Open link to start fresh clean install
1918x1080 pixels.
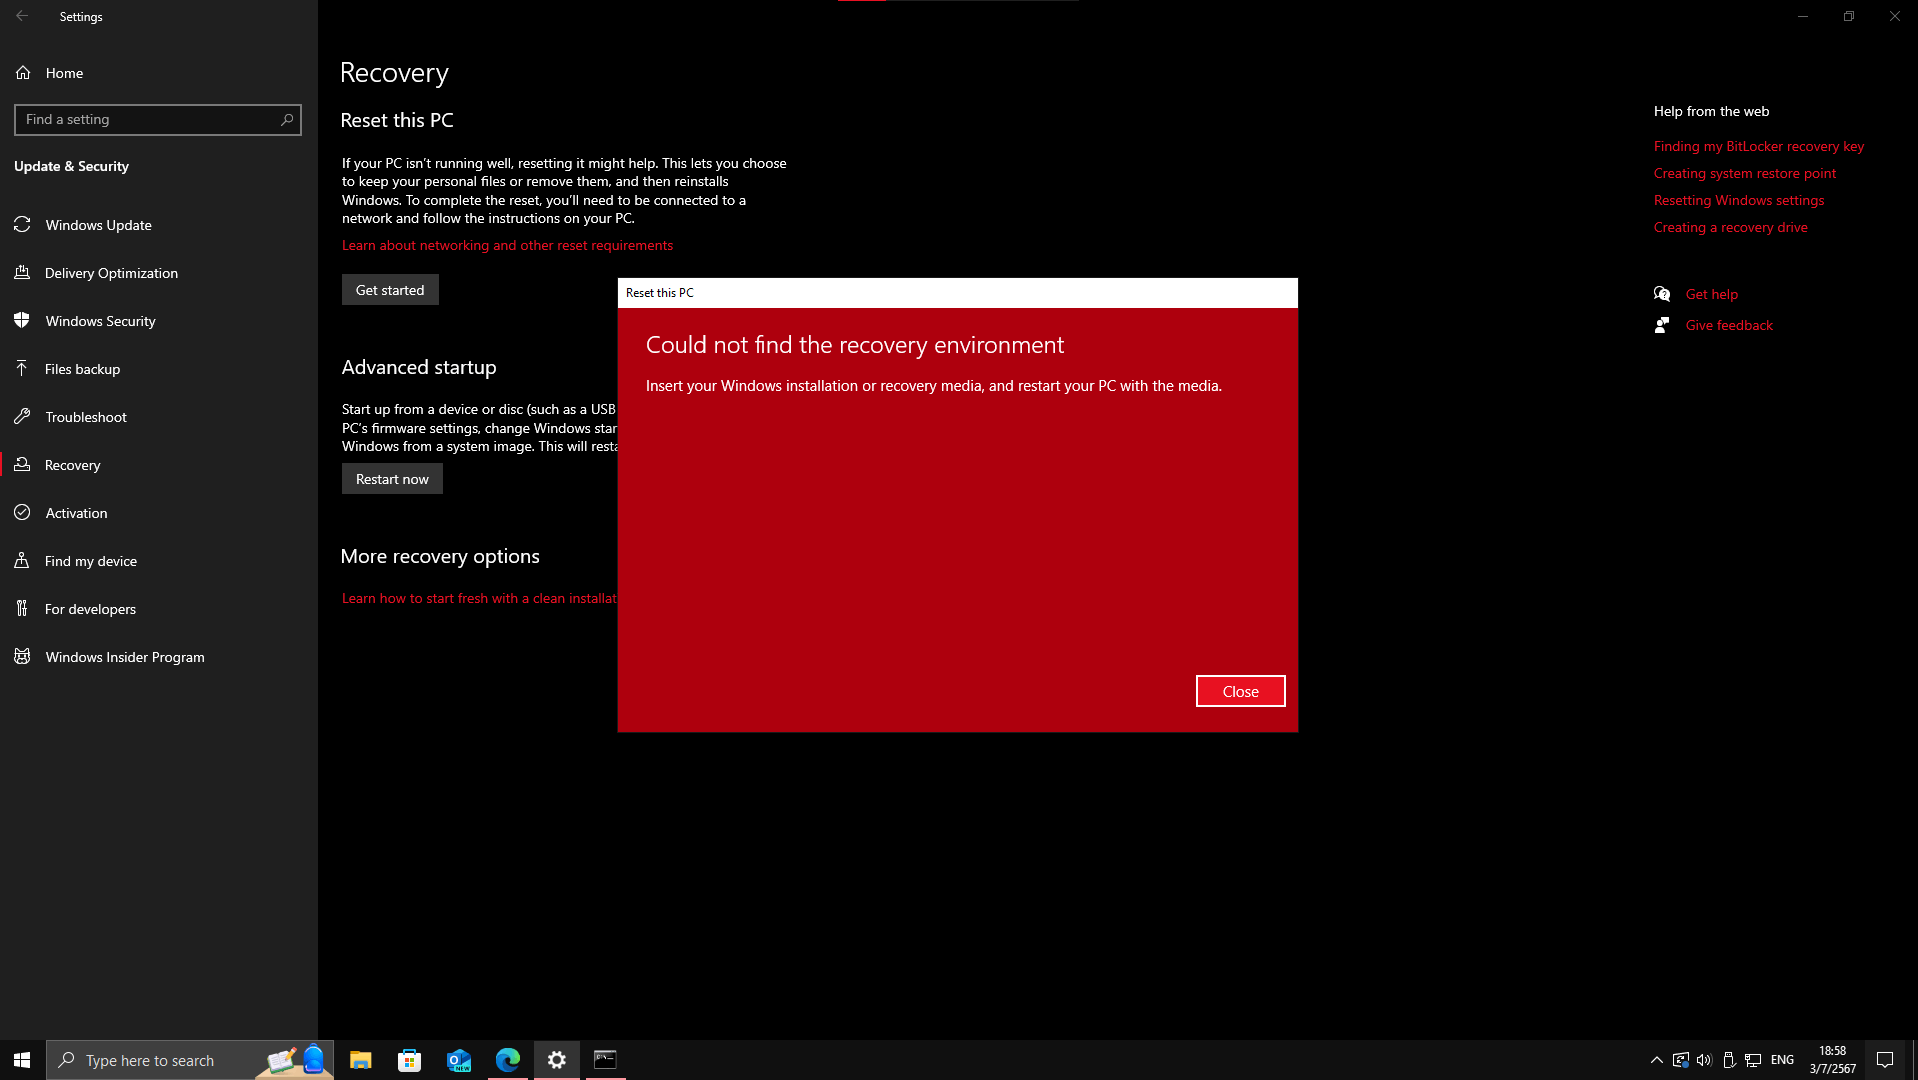(479, 598)
